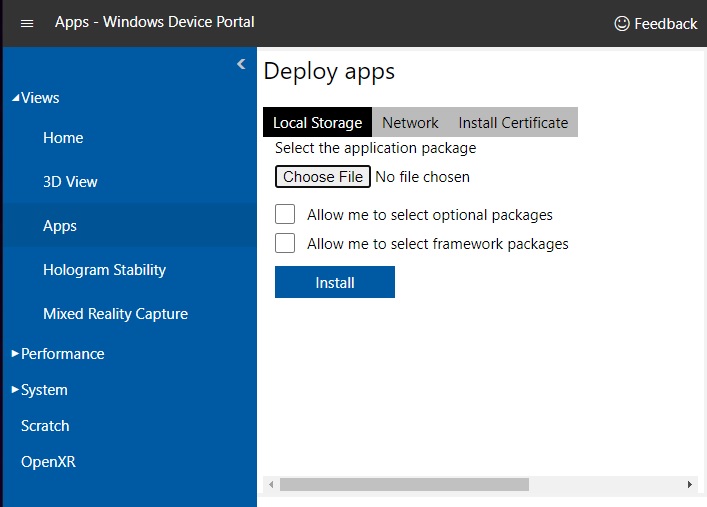Collapse the Views section triangle
The image size is (707, 507).
click(15, 97)
